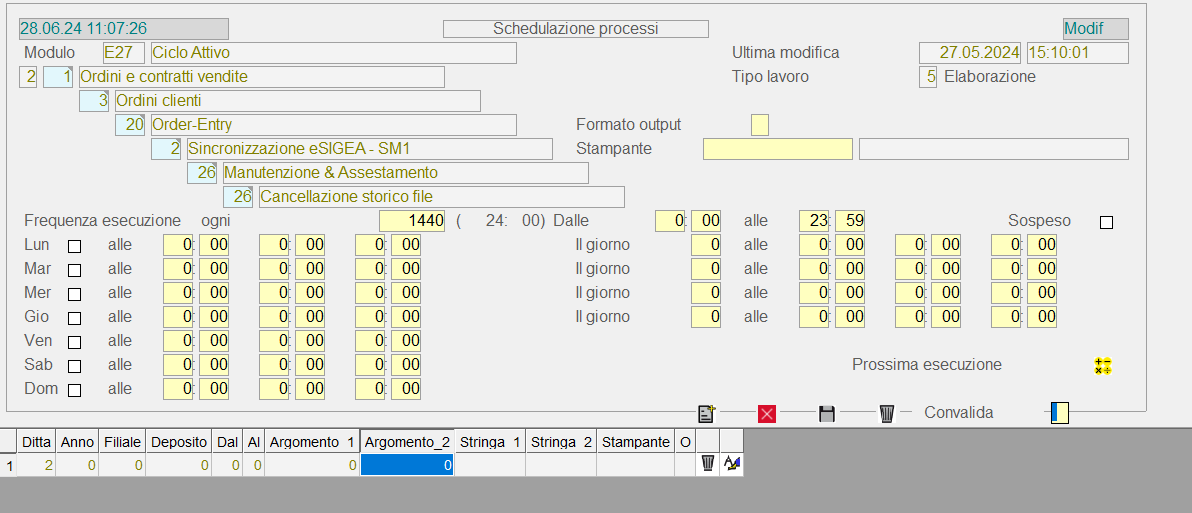Click the frequency field showing 1440
The width and height of the screenshot is (1192, 513).
click(412, 221)
